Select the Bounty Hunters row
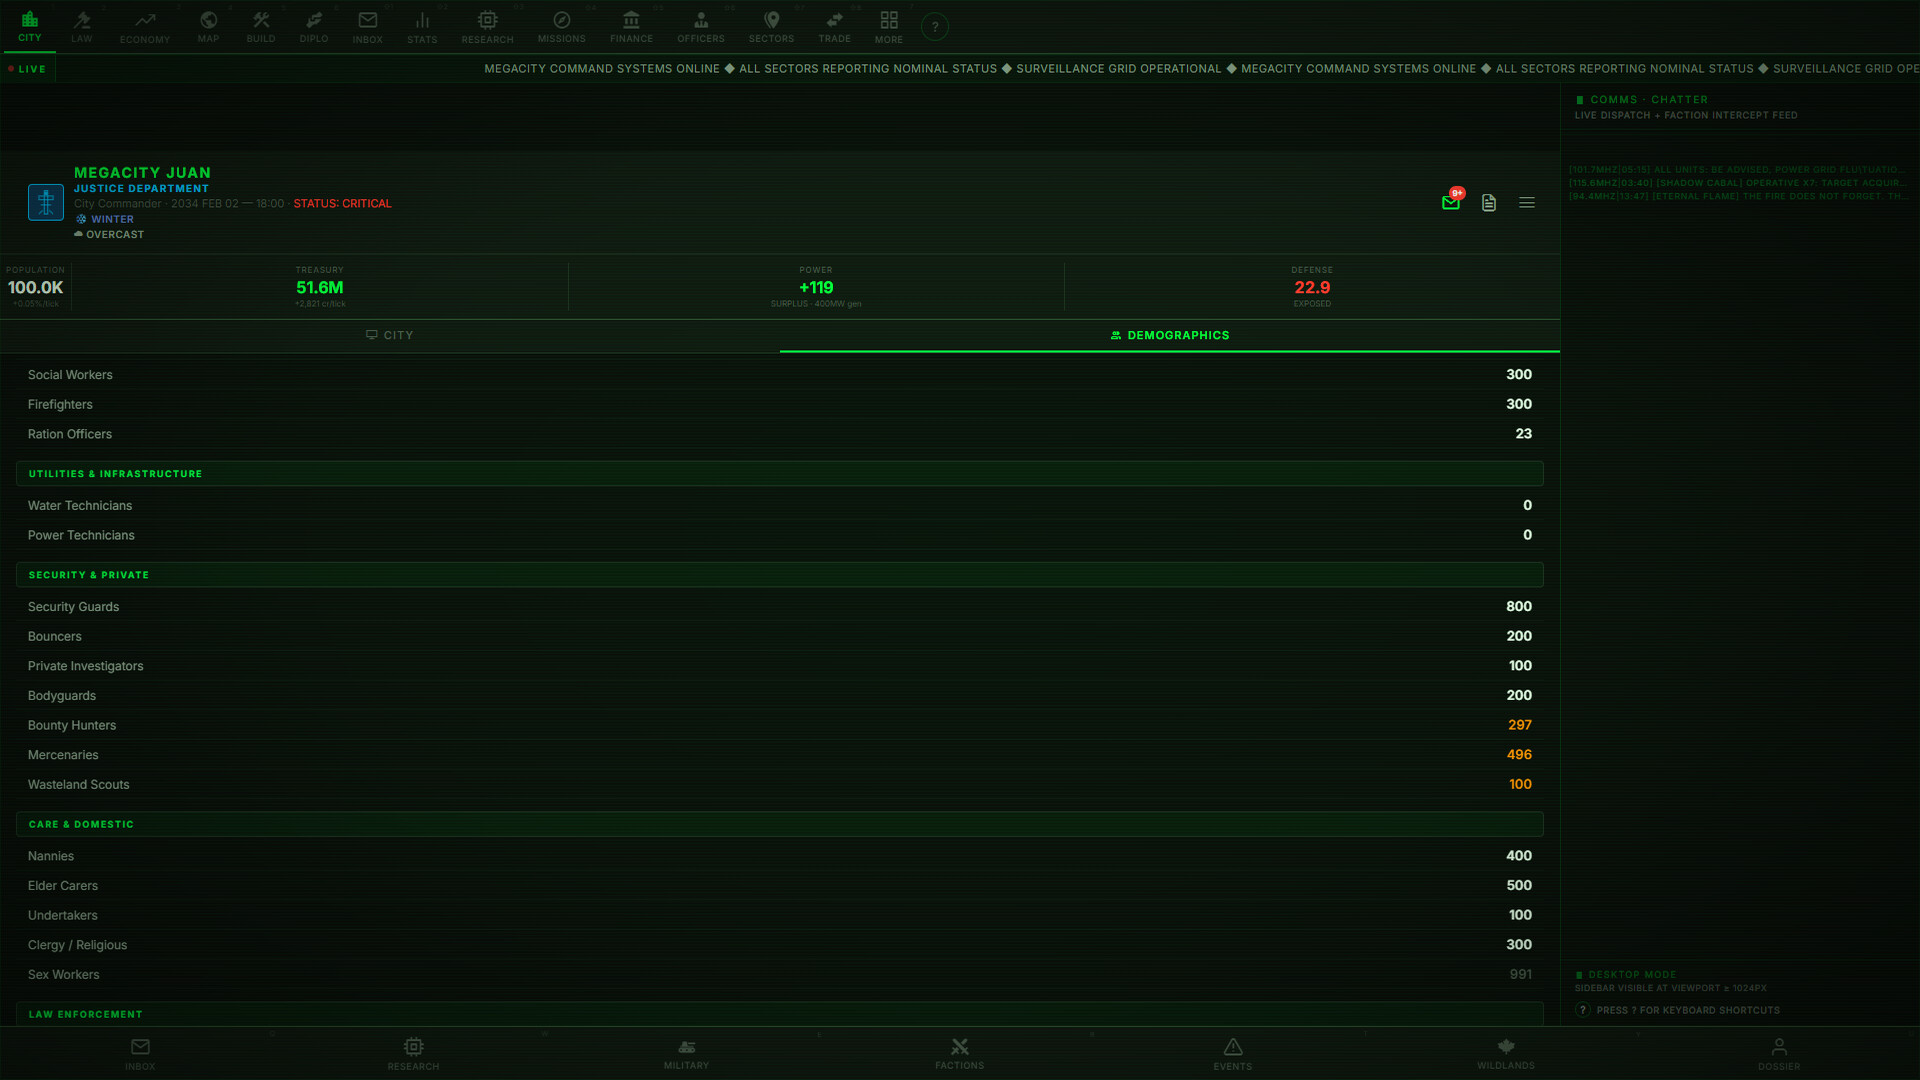 tap(780, 725)
